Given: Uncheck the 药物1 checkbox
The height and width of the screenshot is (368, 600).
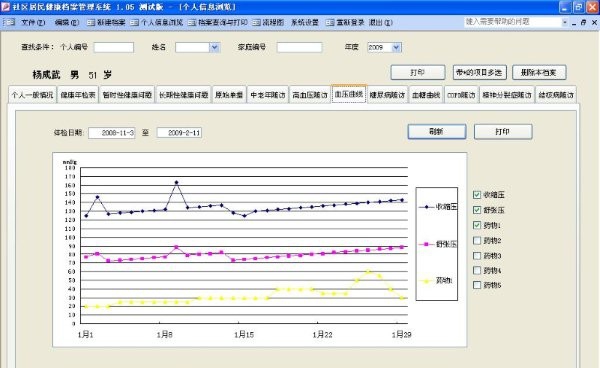Looking at the screenshot, I should [x=477, y=225].
